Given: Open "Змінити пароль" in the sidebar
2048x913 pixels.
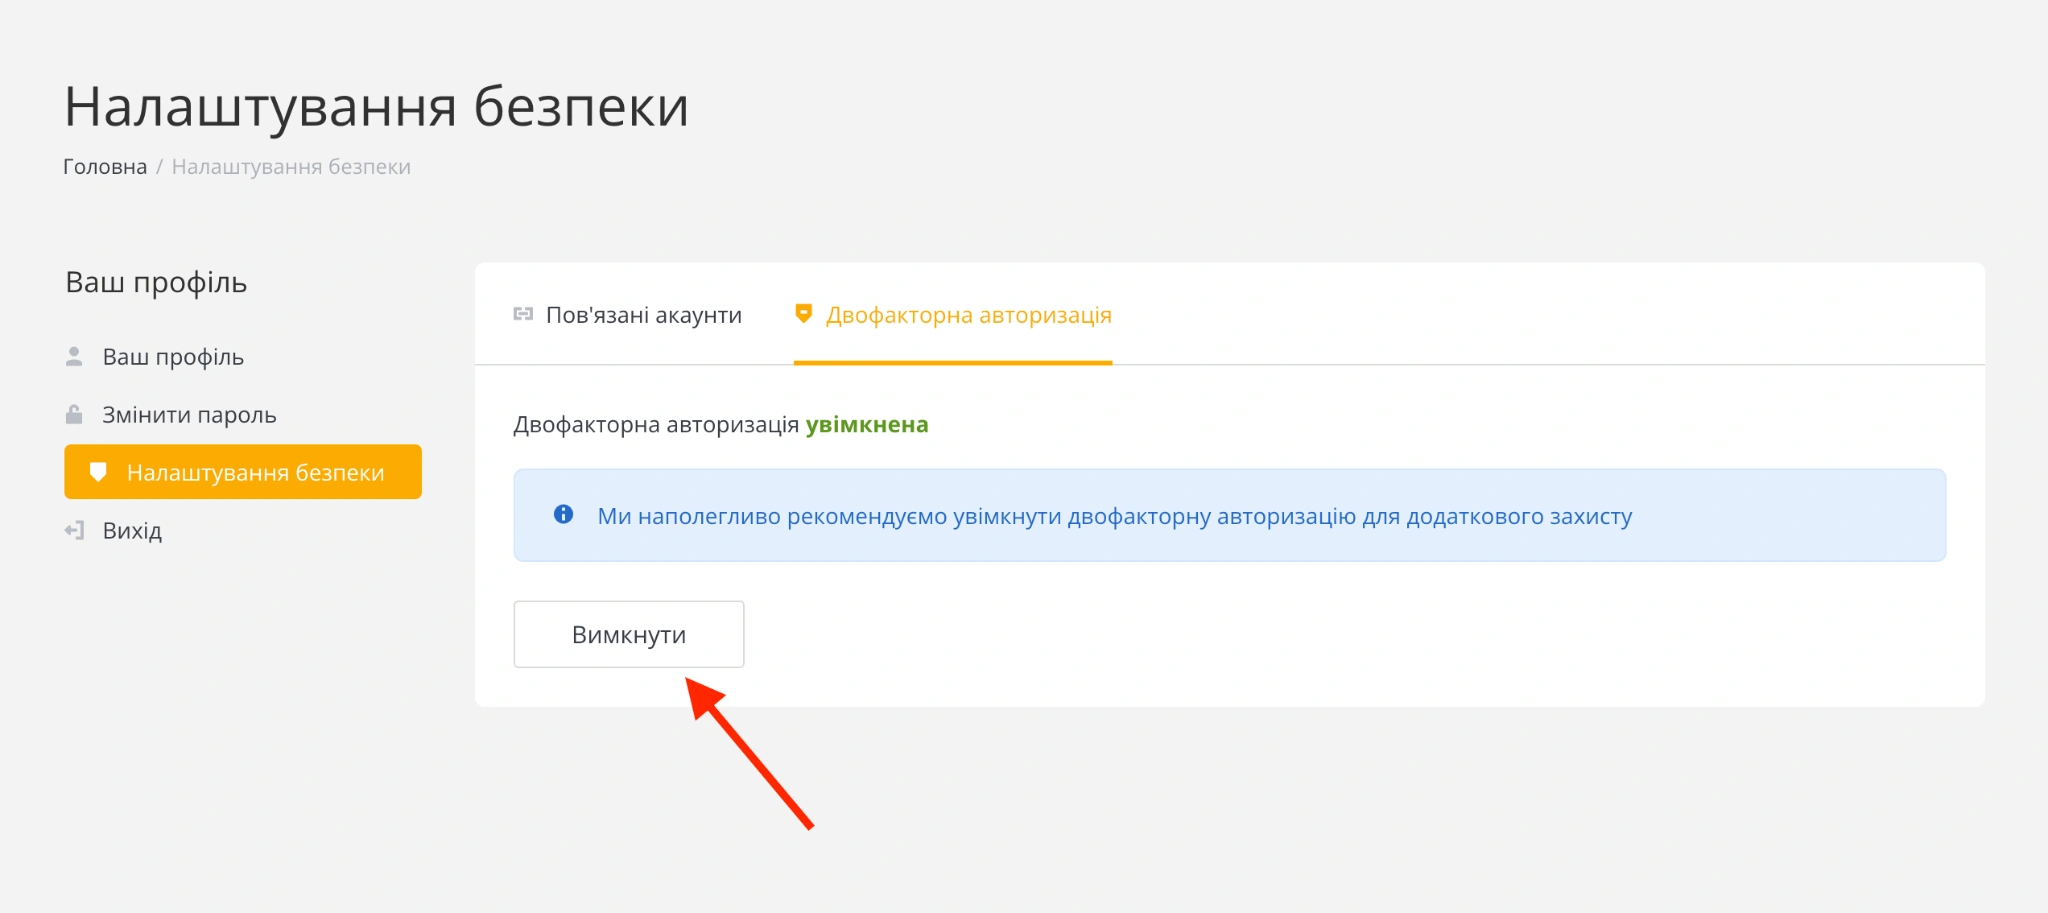Looking at the screenshot, I should click(189, 414).
